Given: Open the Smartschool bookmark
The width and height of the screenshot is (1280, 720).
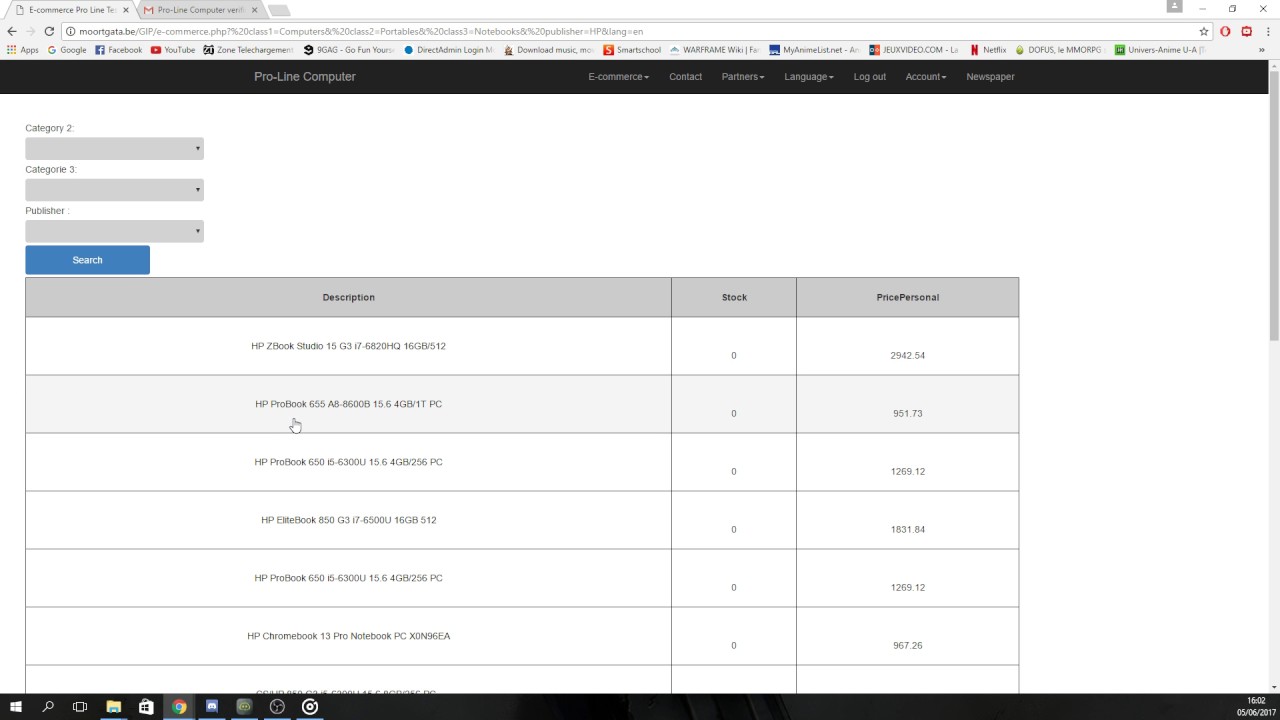Looking at the screenshot, I should (632, 50).
